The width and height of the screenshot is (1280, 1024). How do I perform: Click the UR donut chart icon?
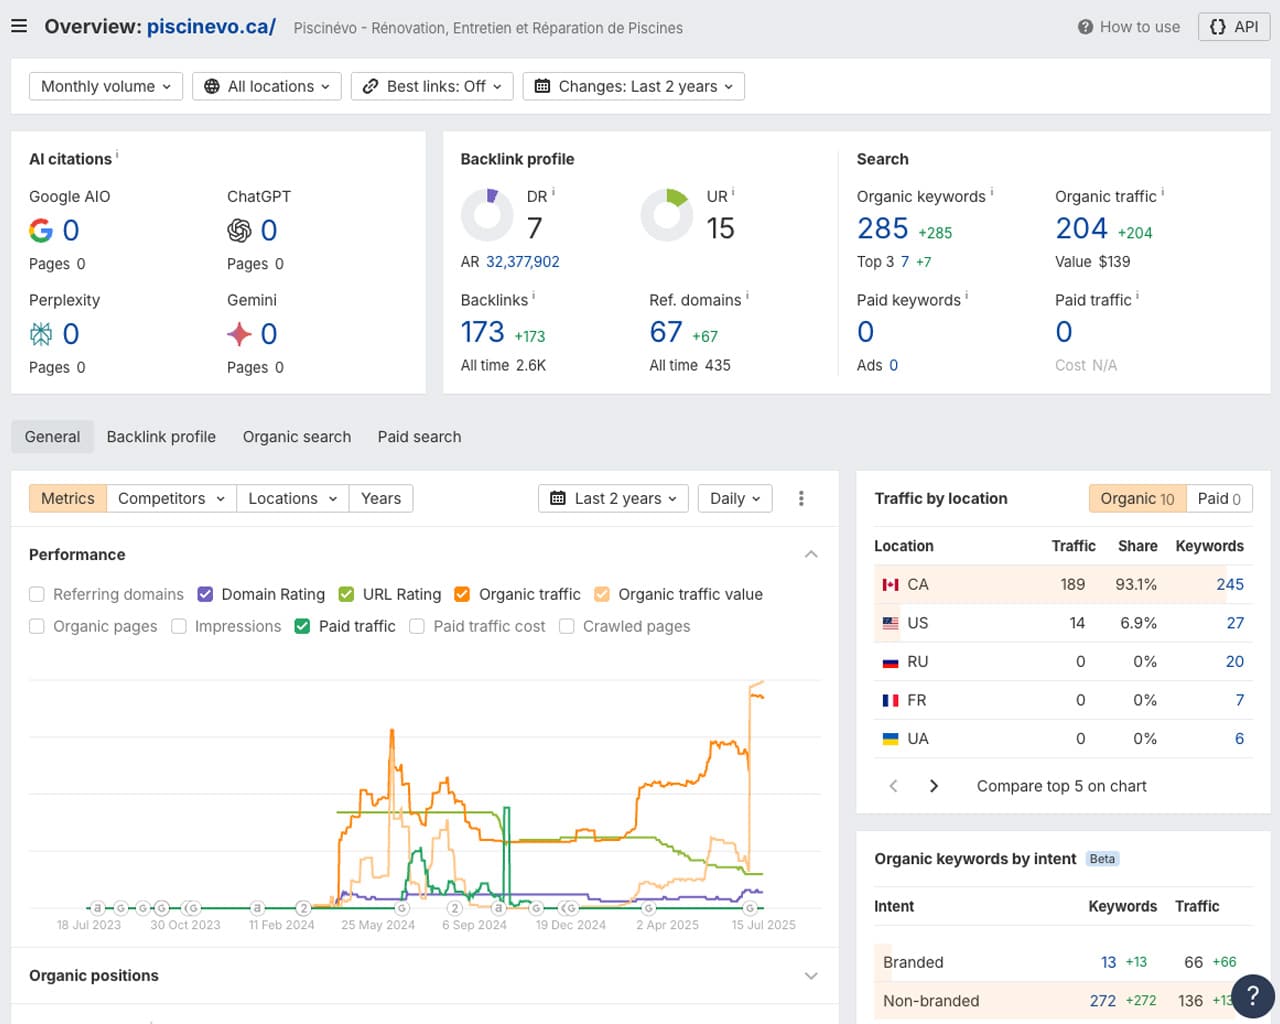coord(667,215)
